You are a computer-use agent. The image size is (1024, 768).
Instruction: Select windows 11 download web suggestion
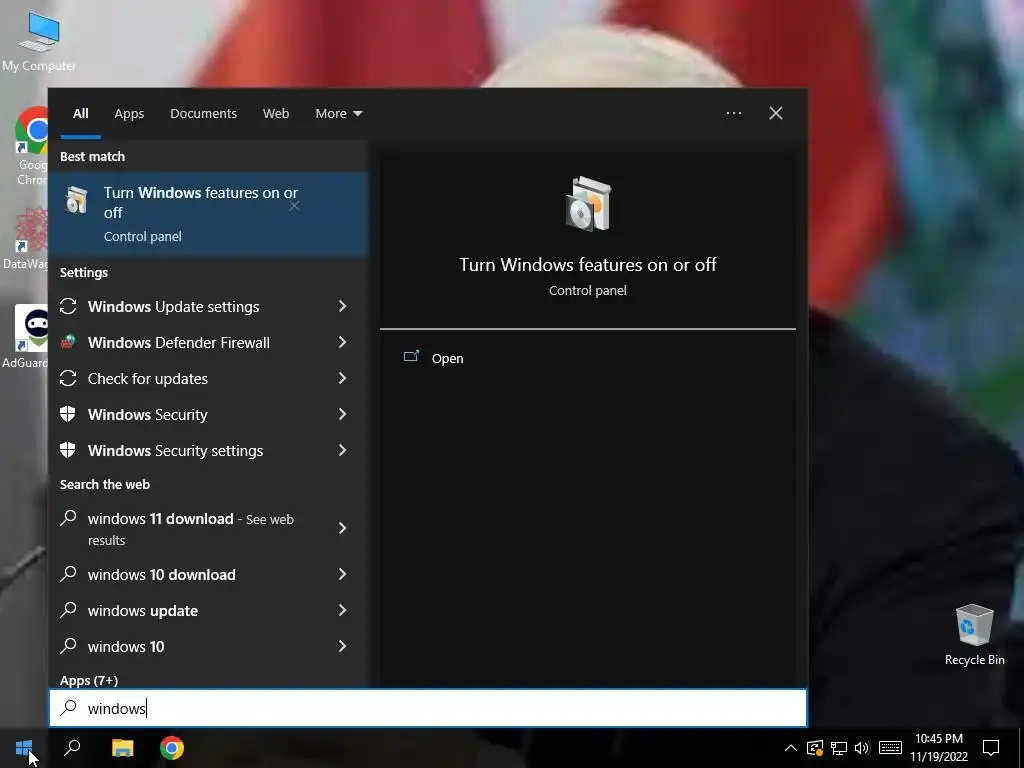coord(189,528)
